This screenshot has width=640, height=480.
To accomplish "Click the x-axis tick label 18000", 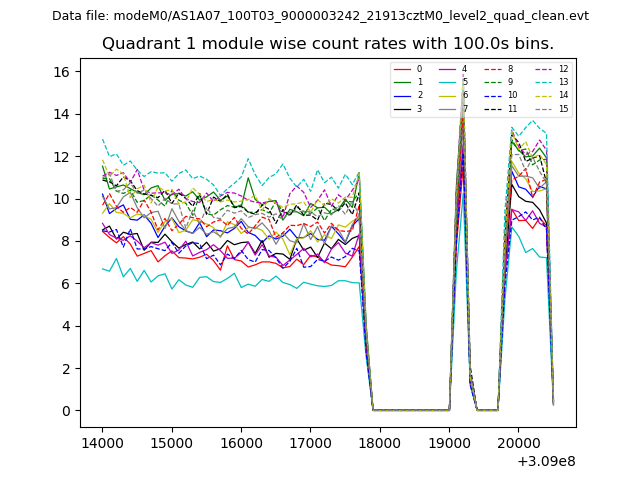I will click(379, 441).
